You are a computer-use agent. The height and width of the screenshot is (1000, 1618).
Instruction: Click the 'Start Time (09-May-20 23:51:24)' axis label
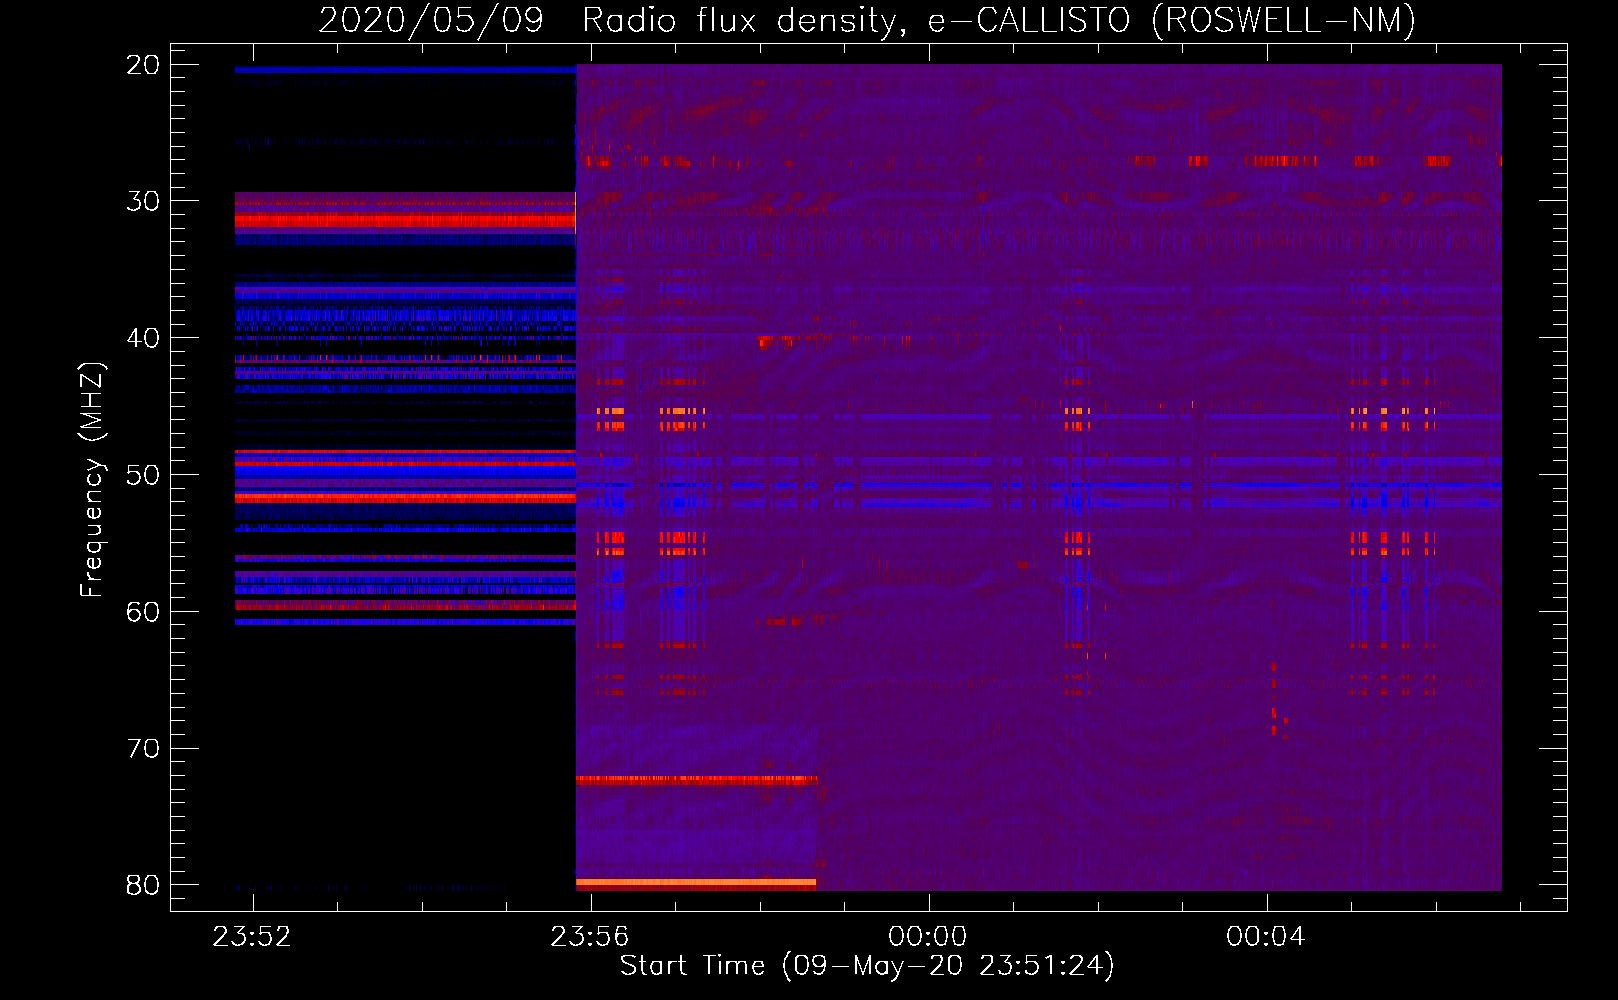click(867, 966)
